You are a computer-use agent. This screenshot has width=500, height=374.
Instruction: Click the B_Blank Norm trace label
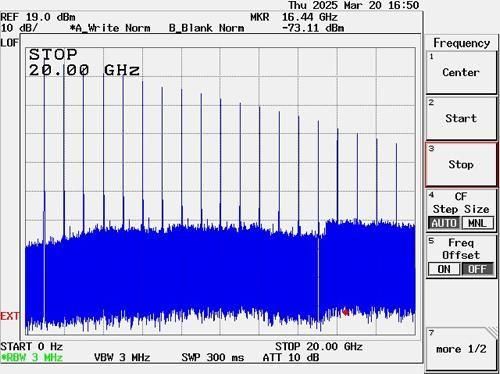click(206, 28)
